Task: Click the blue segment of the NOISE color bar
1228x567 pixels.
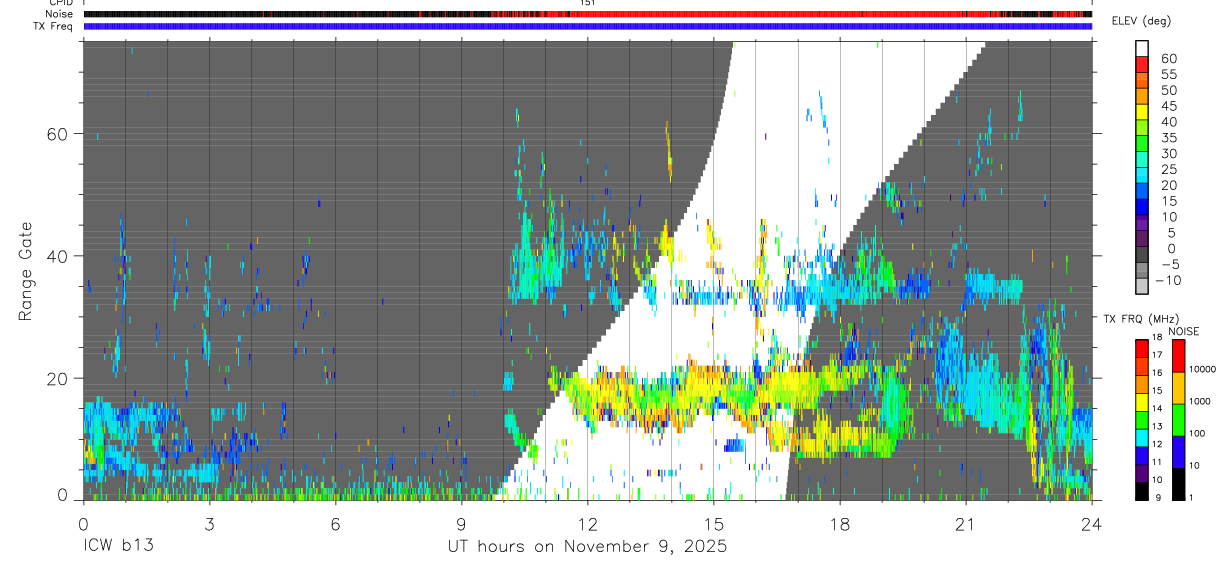Action: click(x=1178, y=452)
